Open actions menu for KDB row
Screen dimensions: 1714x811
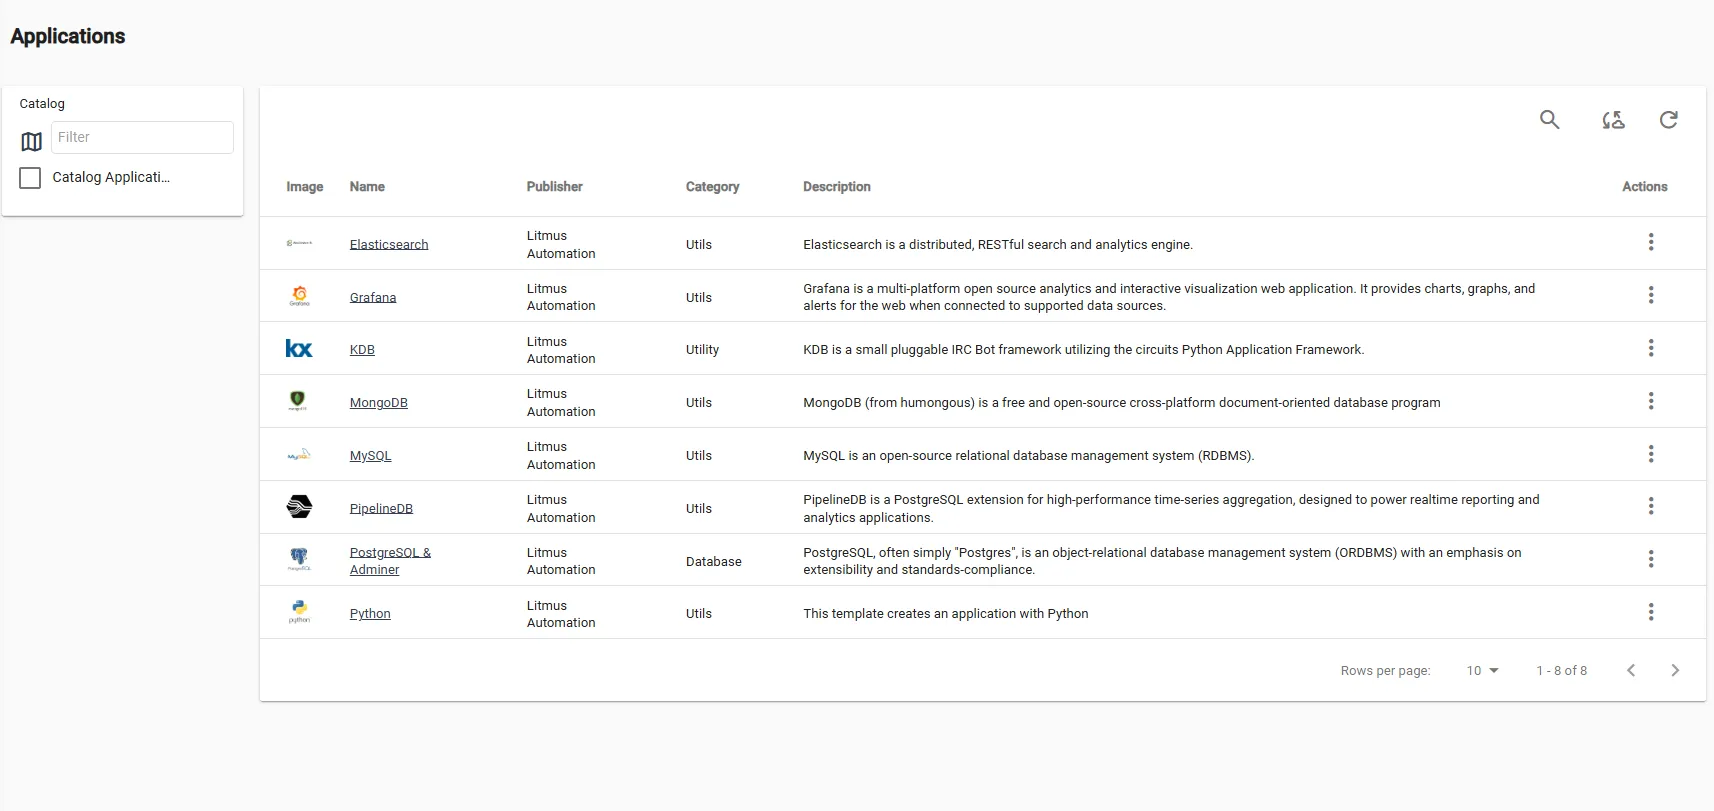pyautogui.click(x=1651, y=348)
